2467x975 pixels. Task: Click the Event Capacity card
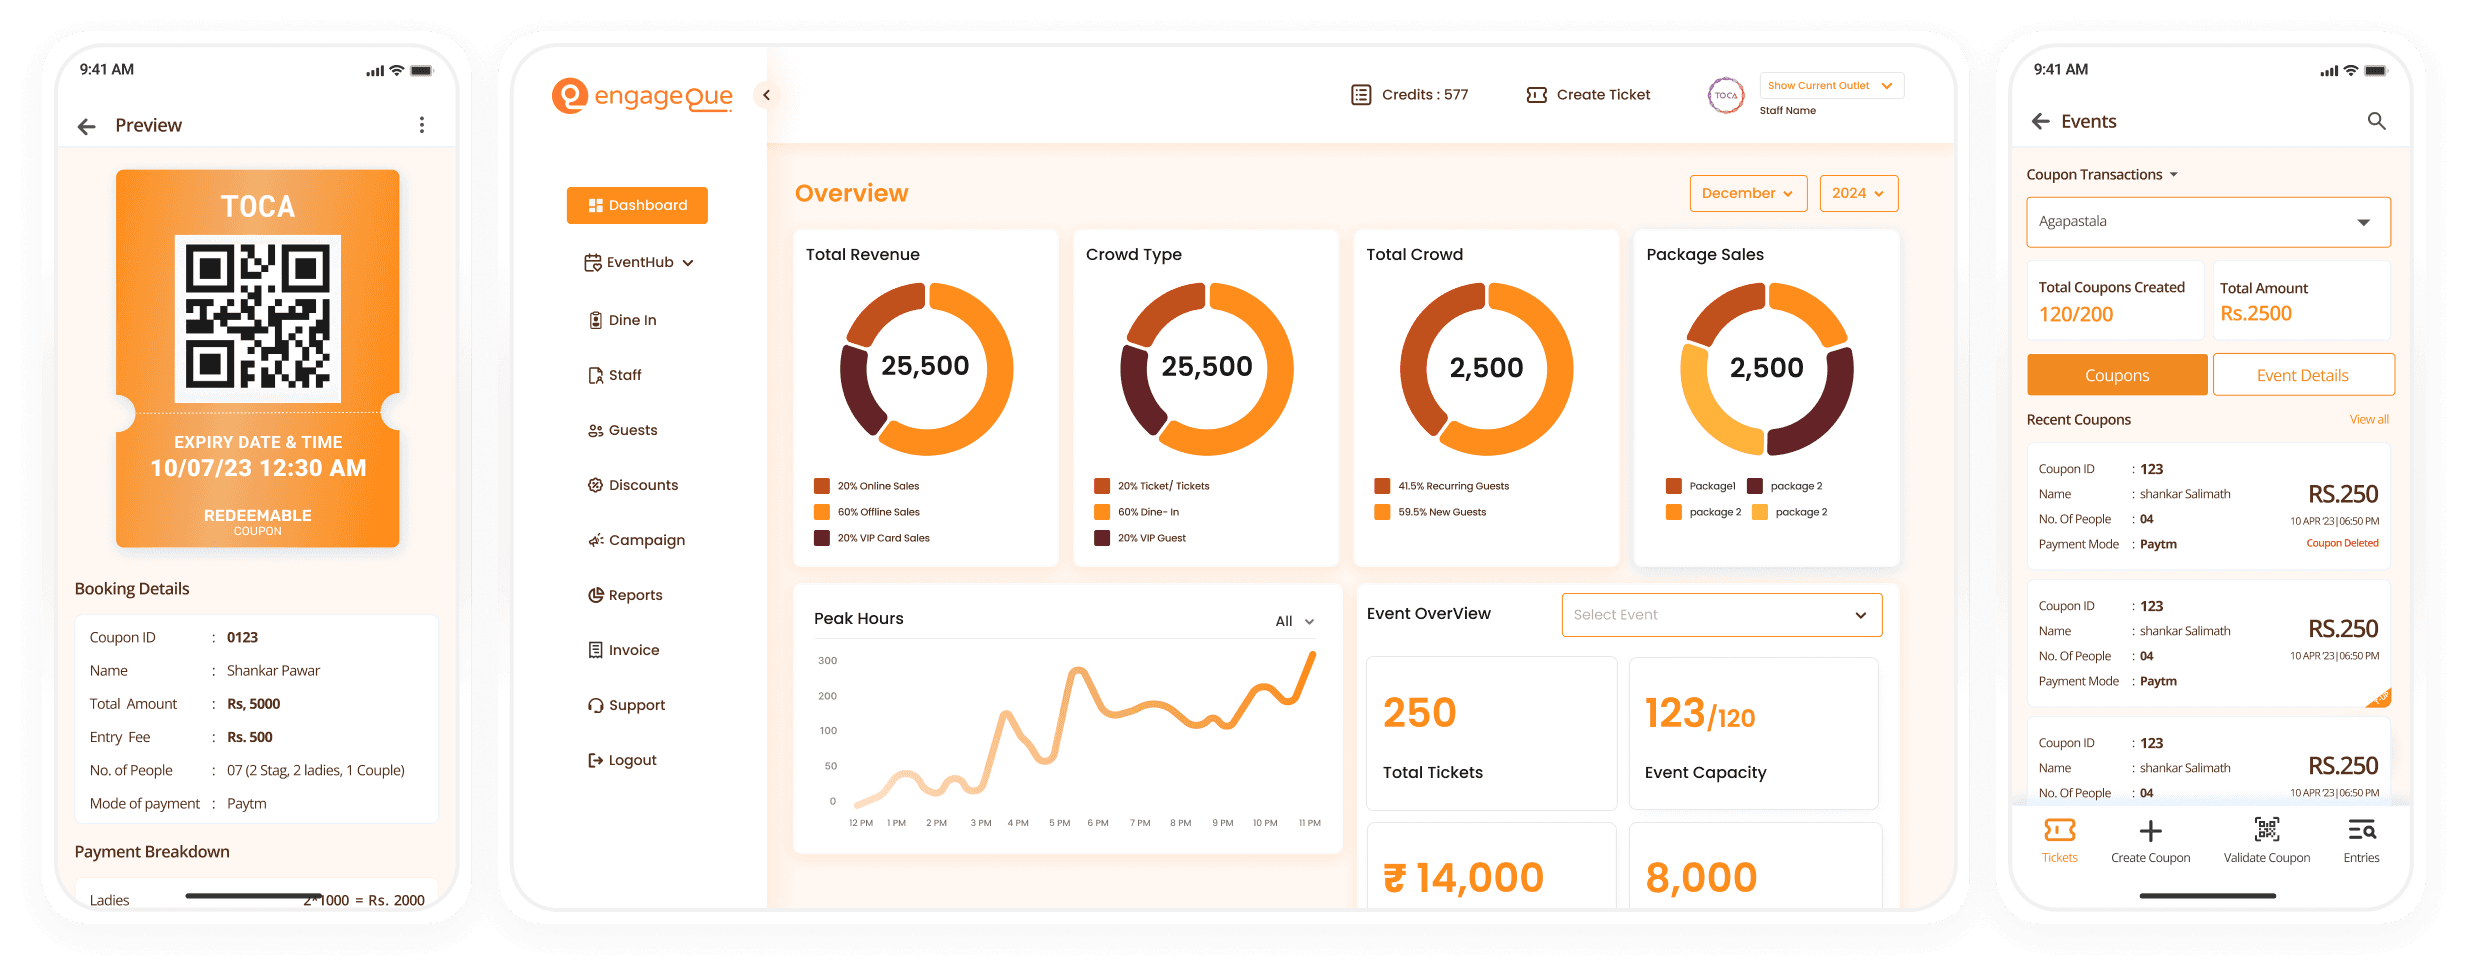(x=1754, y=733)
